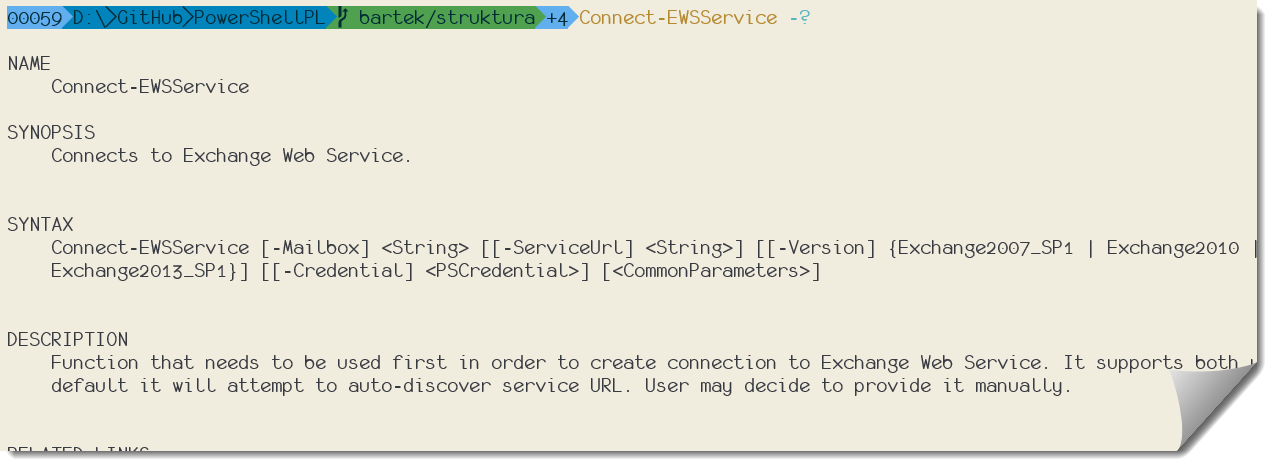The height and width of the screenshot is (466, 1272).
Task: Click the git branch icon in the prompt
Action: coord(342,18)
